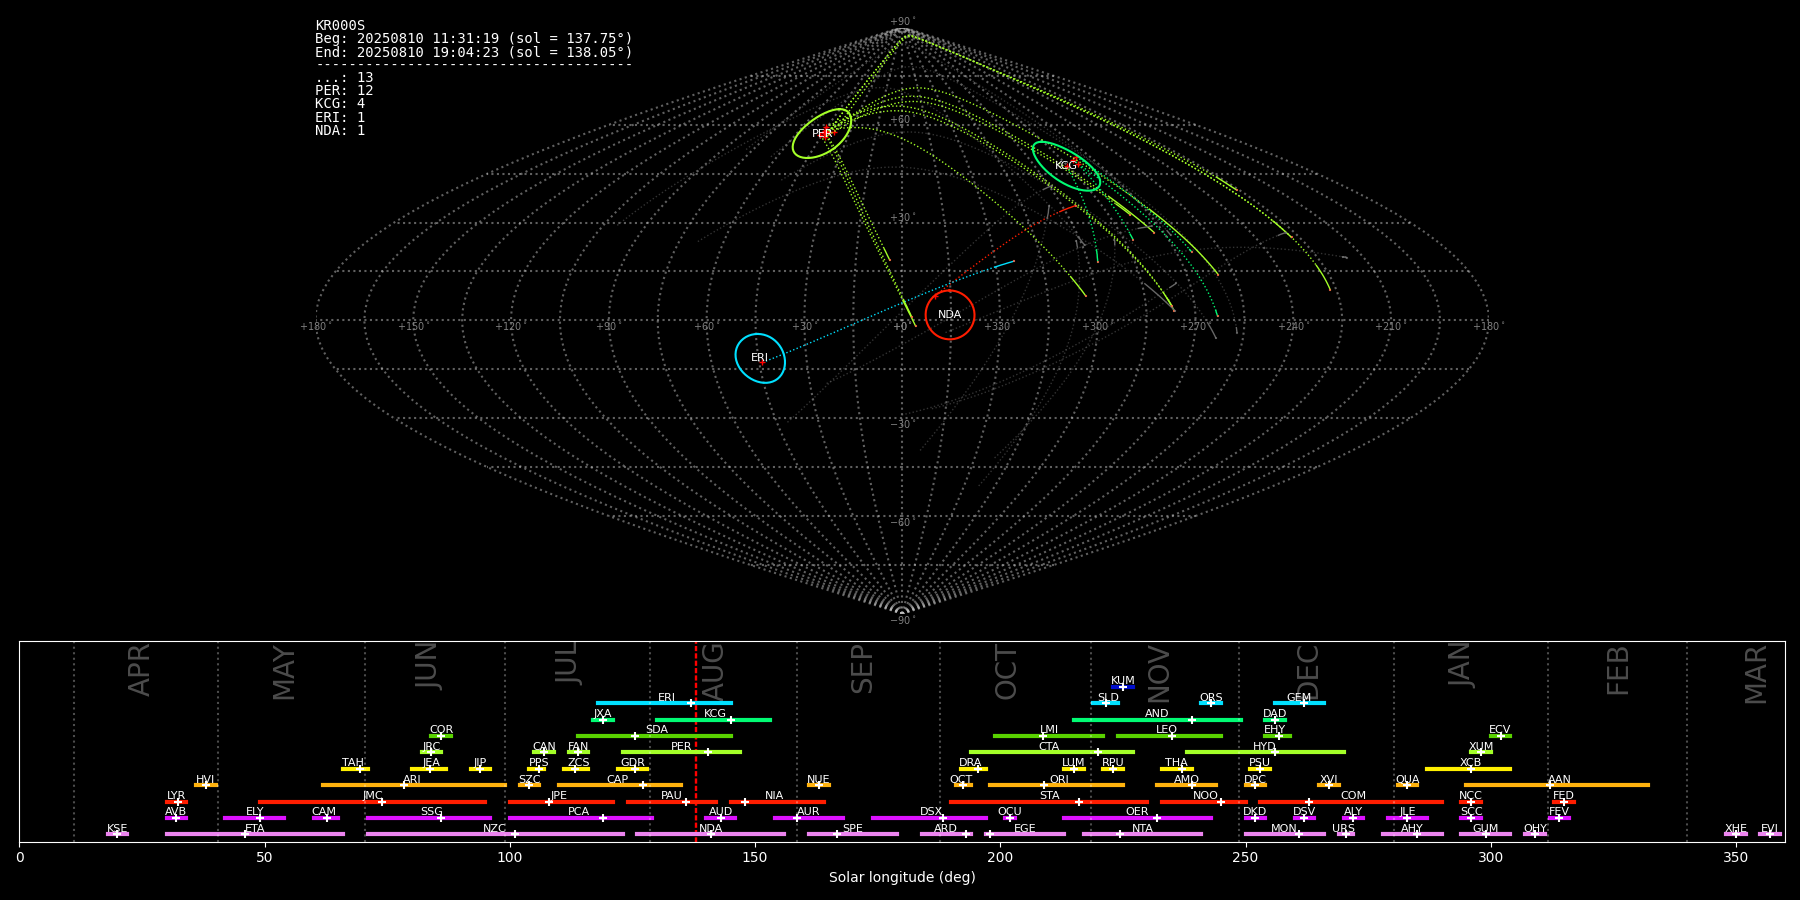The width and height of the screenshot is (1800, 900).
Task: Click the OER shower bar in the timeline
Action: pyautogui.click(x=1137, y=818)
